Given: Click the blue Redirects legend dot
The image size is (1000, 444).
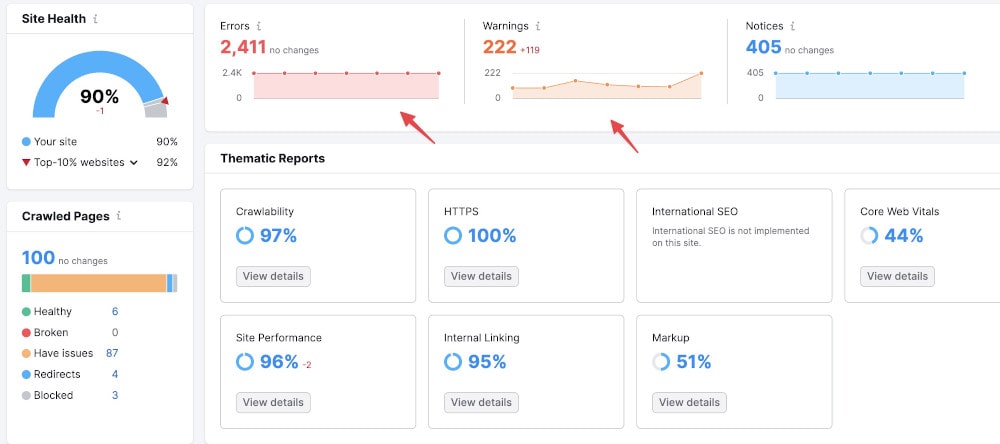Looking at the screenshot, I should click(x=26, y=374).
